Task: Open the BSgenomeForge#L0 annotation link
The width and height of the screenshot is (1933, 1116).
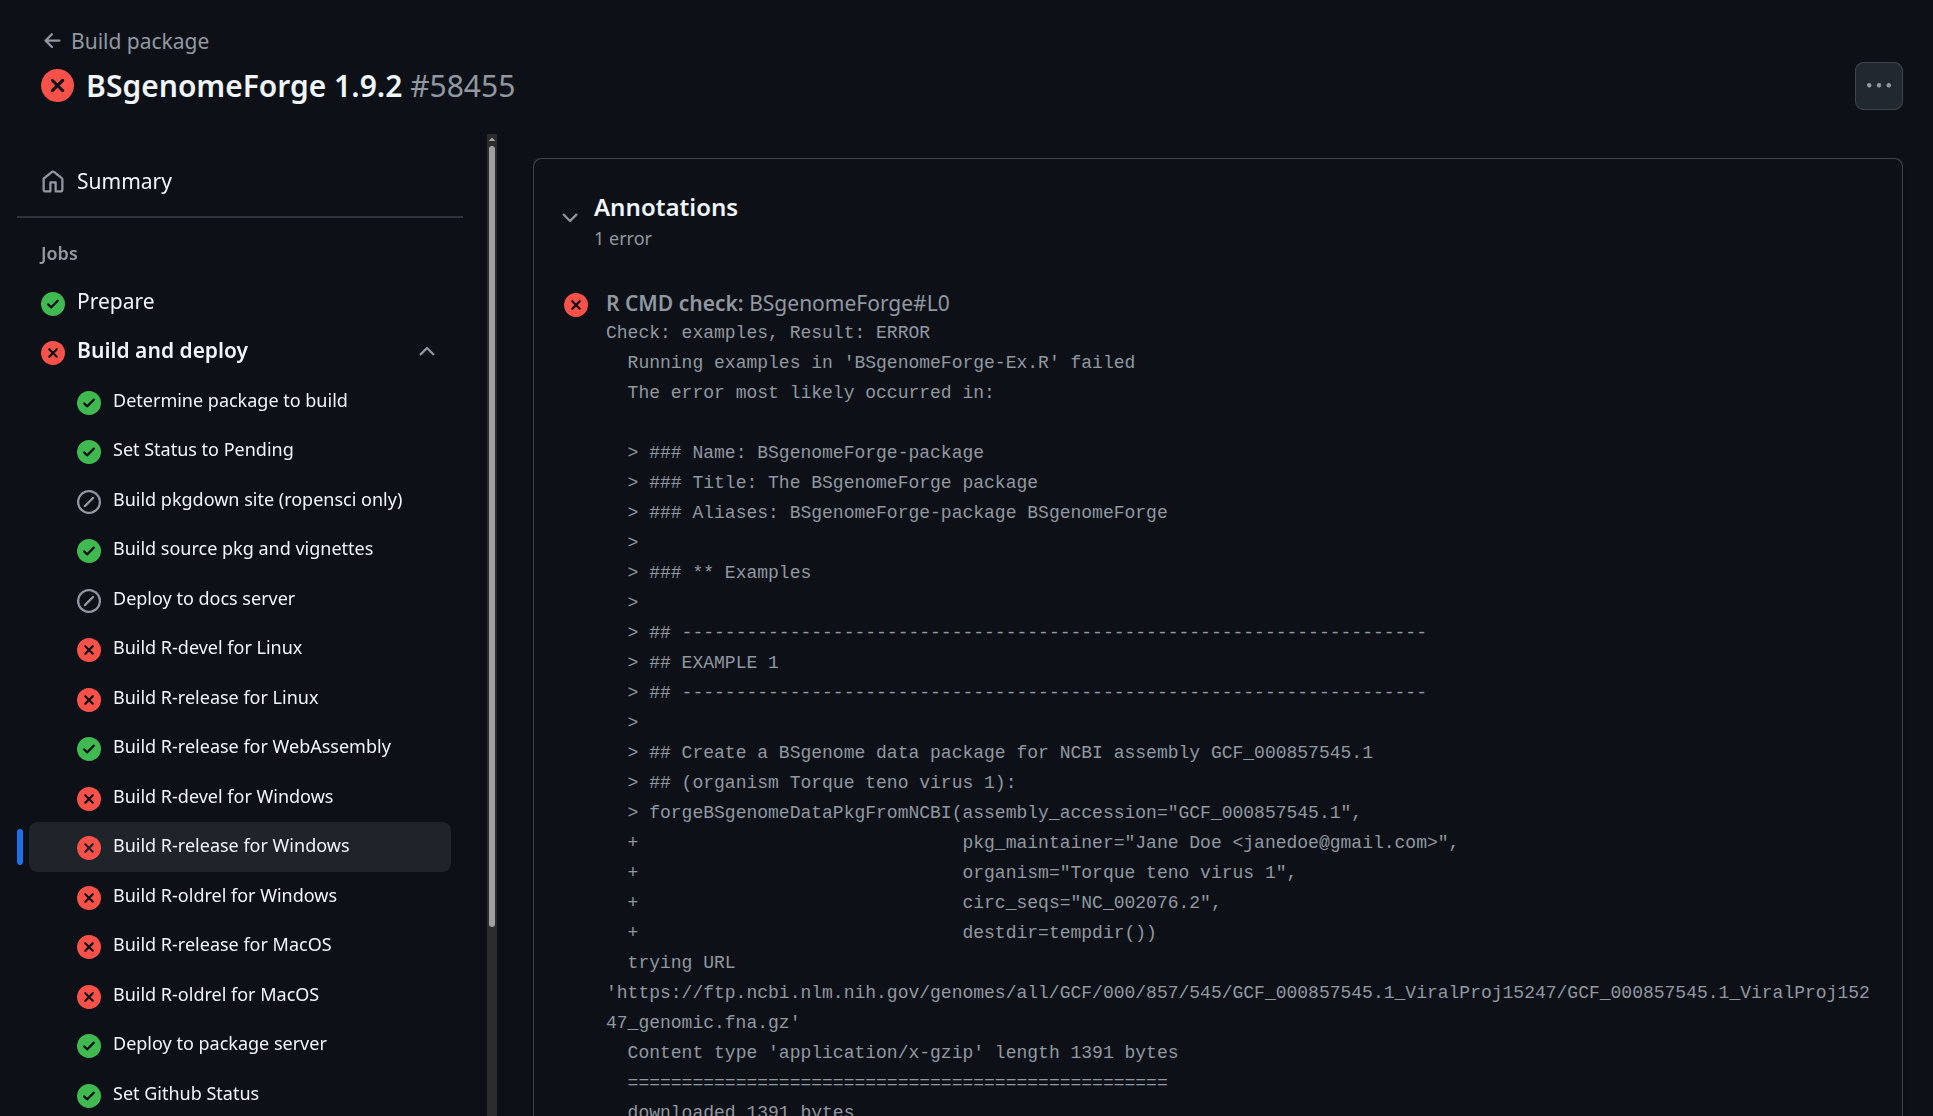Action: [849, 304]
